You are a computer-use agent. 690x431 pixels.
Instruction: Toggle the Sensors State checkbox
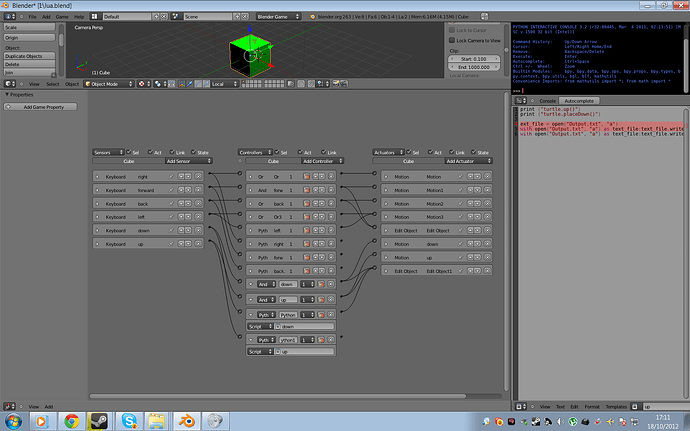(194, 152)
